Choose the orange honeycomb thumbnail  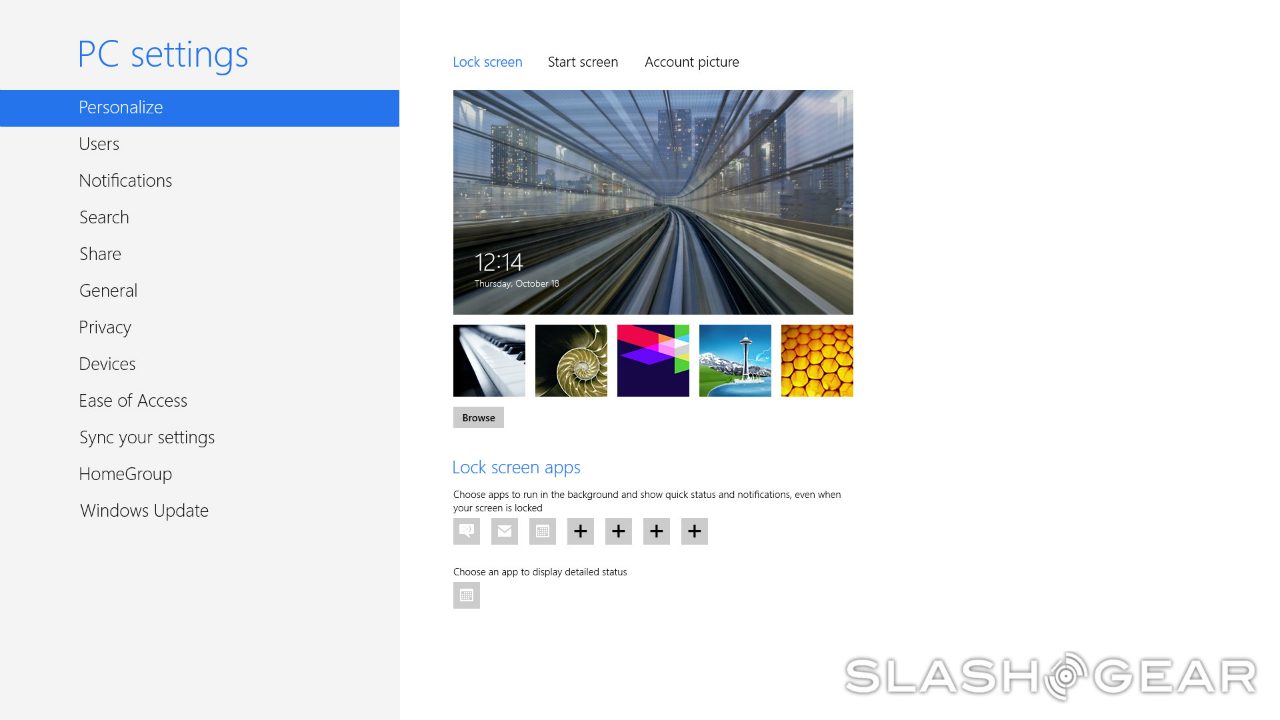point(817,361)
